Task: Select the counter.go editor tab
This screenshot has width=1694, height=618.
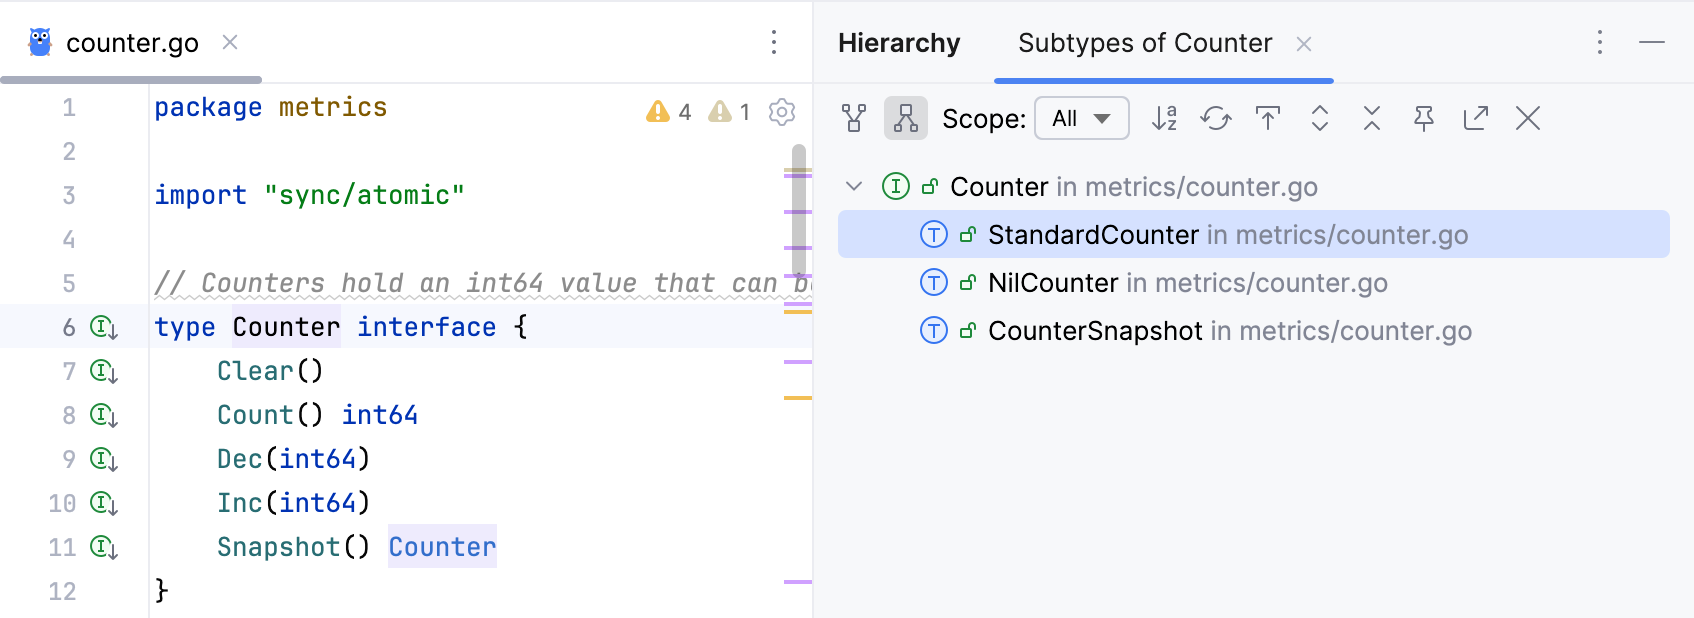Action: (132, 43)
